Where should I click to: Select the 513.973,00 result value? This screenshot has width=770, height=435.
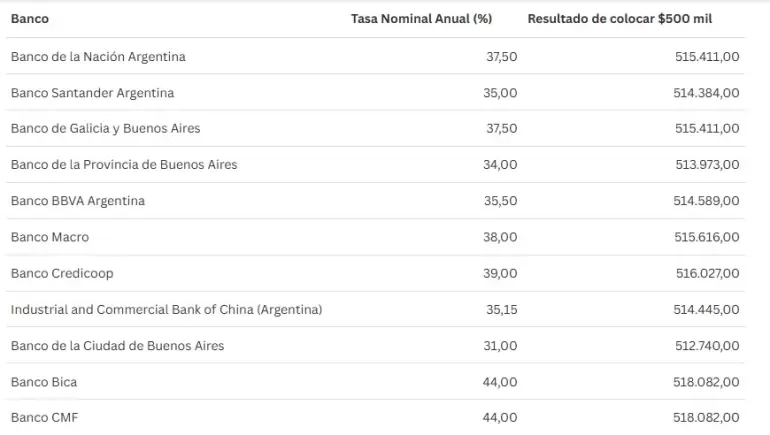pyautogui.click(x=707, y=165)
